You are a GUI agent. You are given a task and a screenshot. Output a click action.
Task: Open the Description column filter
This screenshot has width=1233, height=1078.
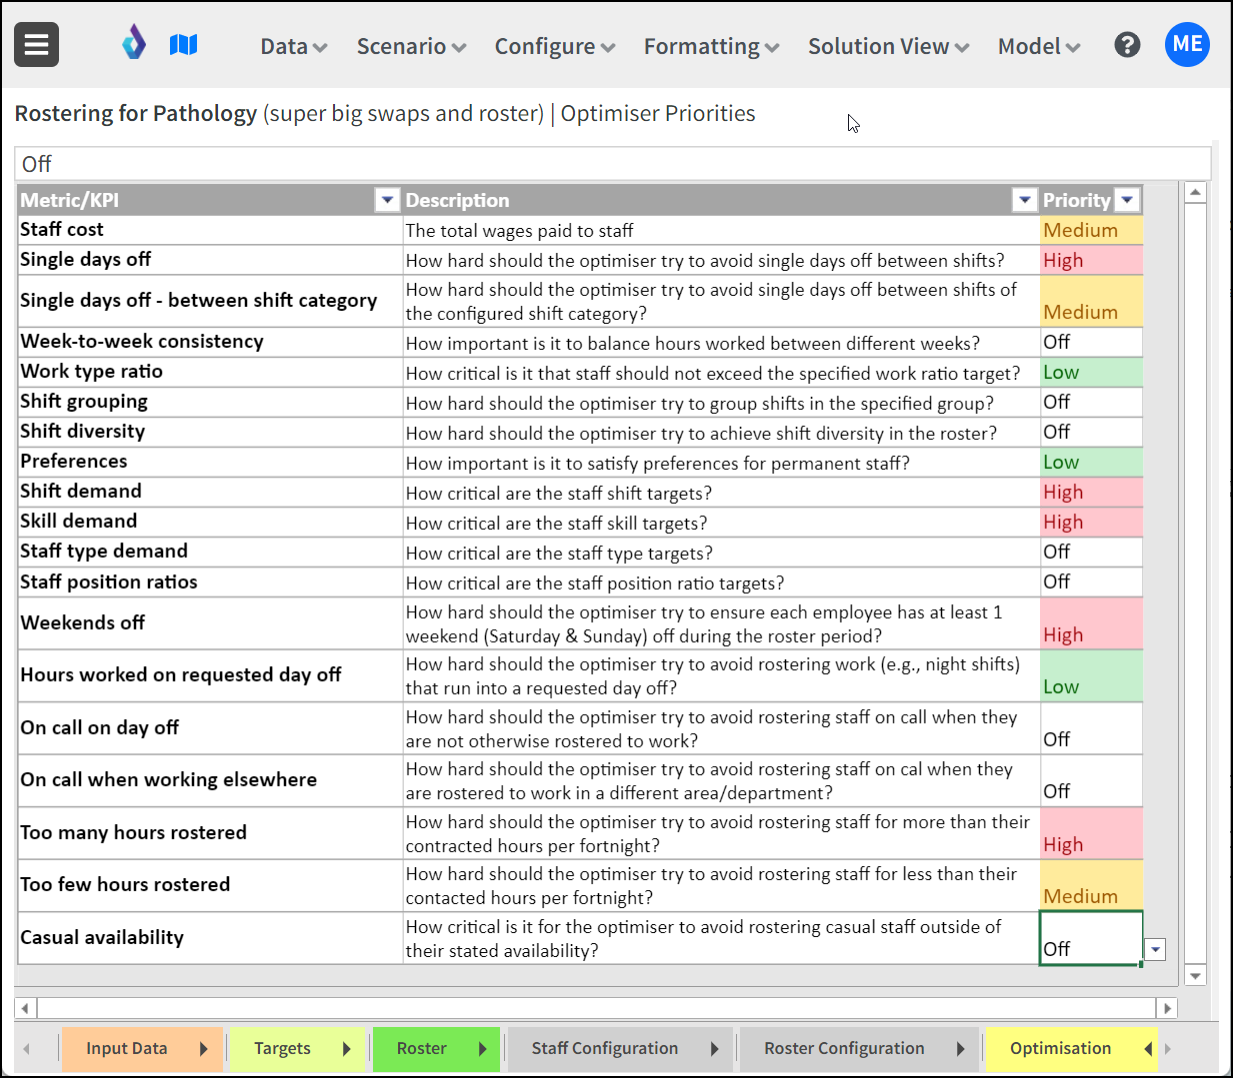coord(1024,200)
